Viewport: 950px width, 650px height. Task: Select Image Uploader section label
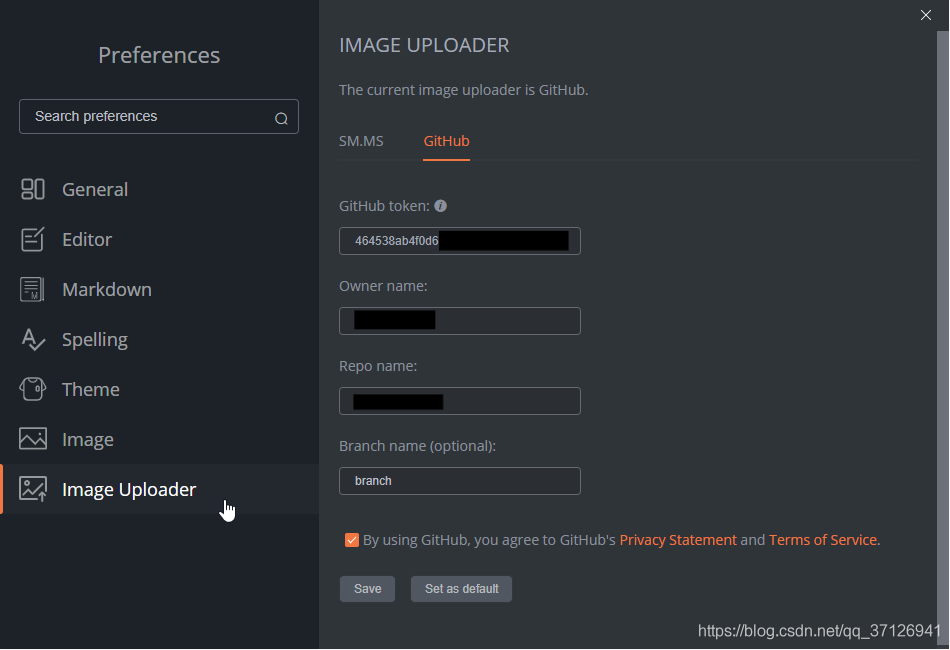[129, 489]
